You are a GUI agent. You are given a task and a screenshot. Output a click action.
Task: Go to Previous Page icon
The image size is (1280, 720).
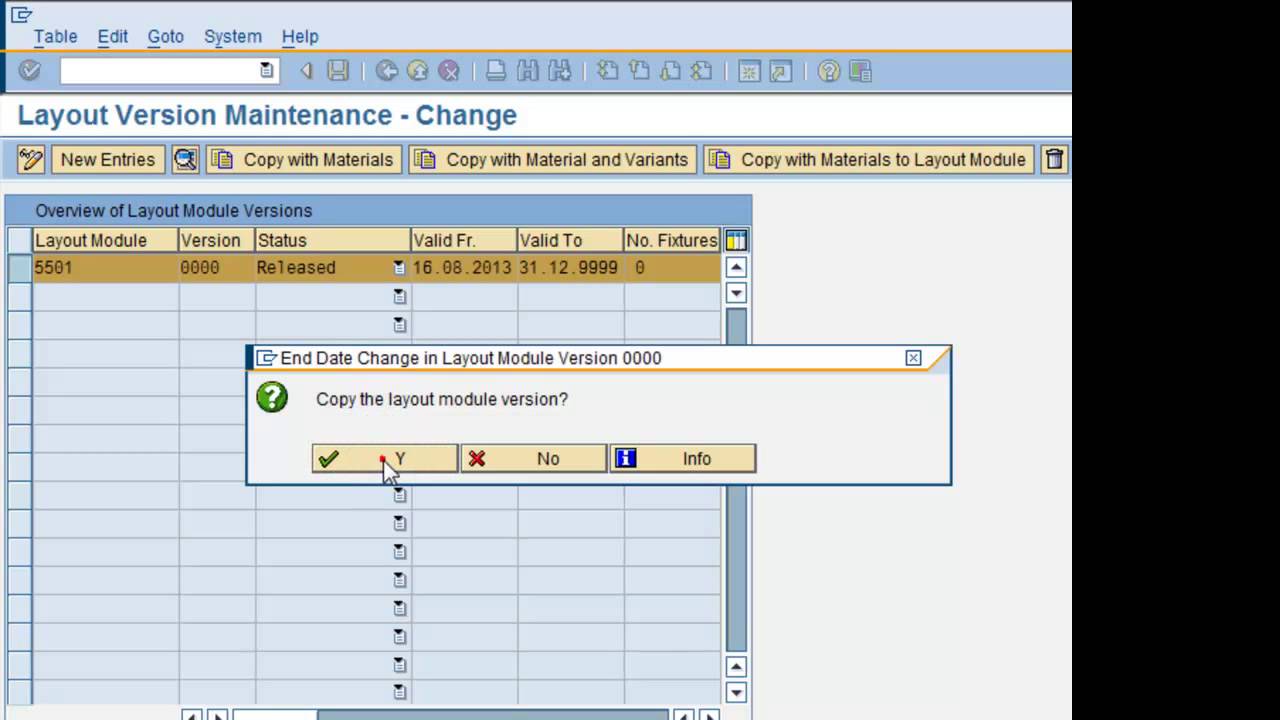pos(639,71)
